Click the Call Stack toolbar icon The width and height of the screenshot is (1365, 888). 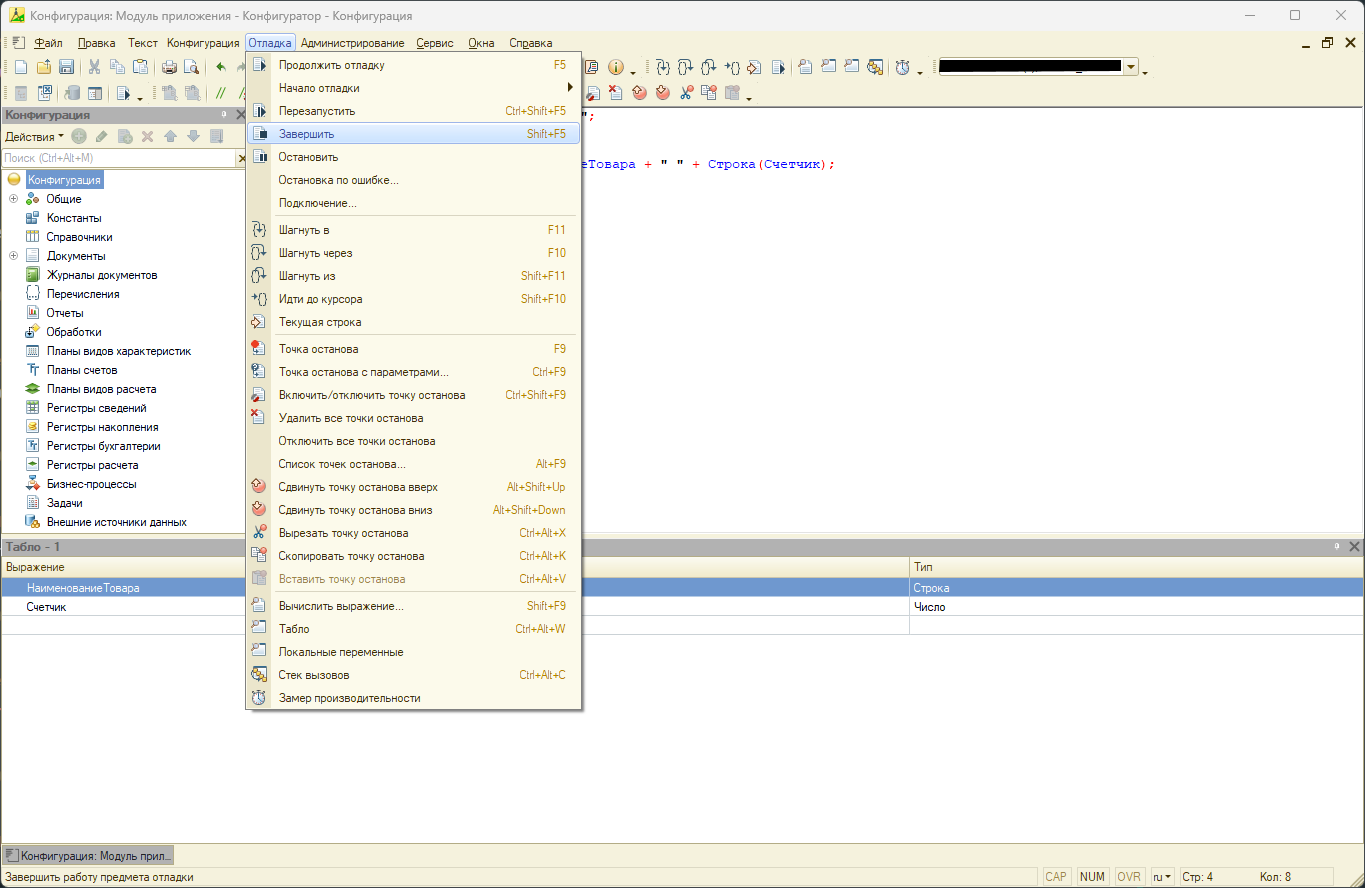(x=876, y=67)
